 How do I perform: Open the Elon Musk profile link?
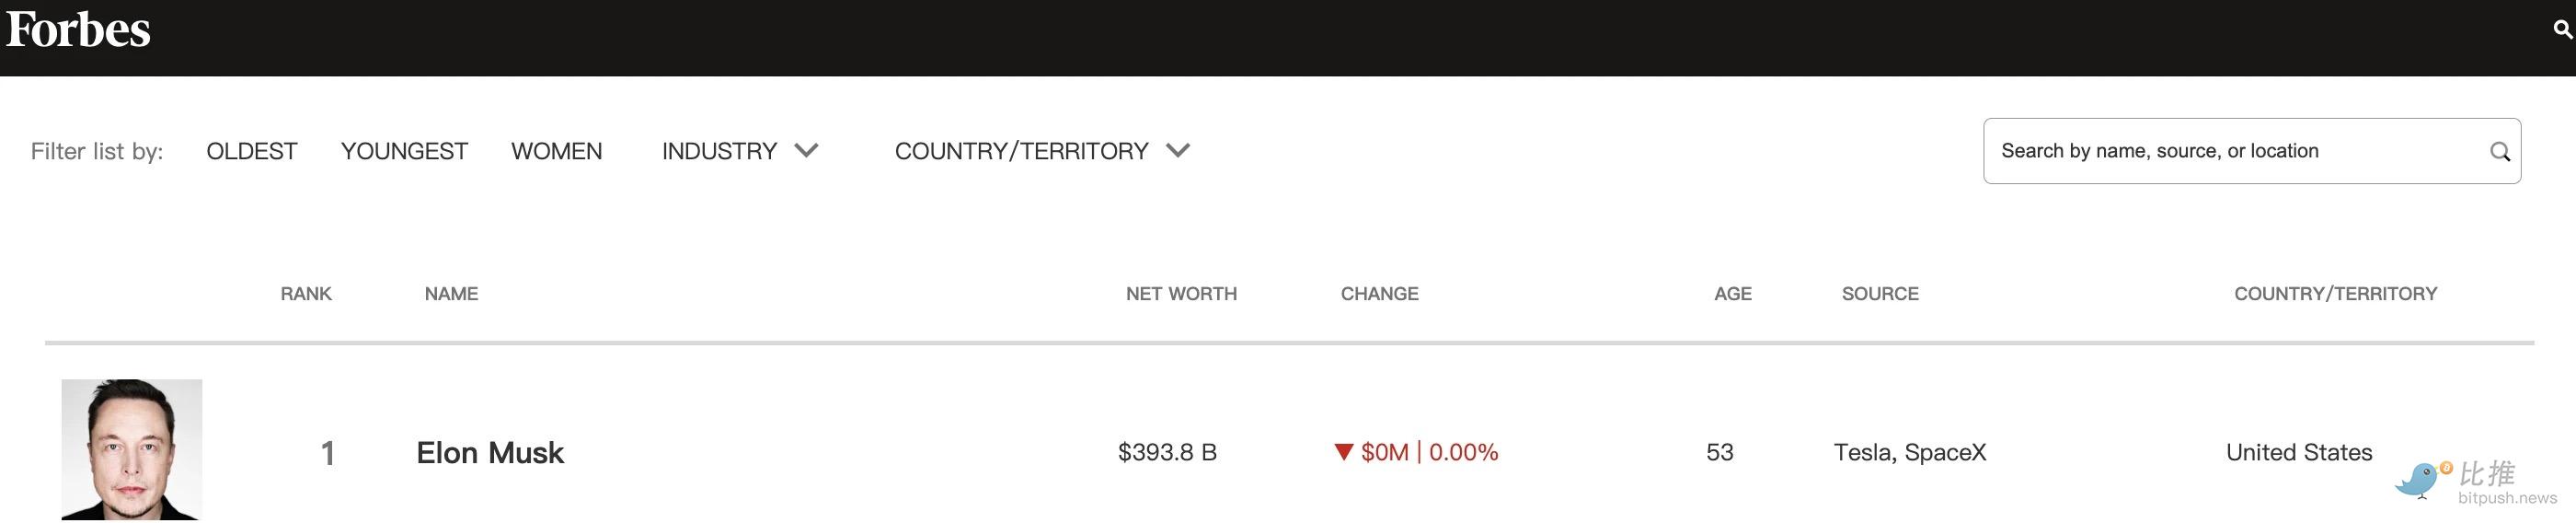490,453
